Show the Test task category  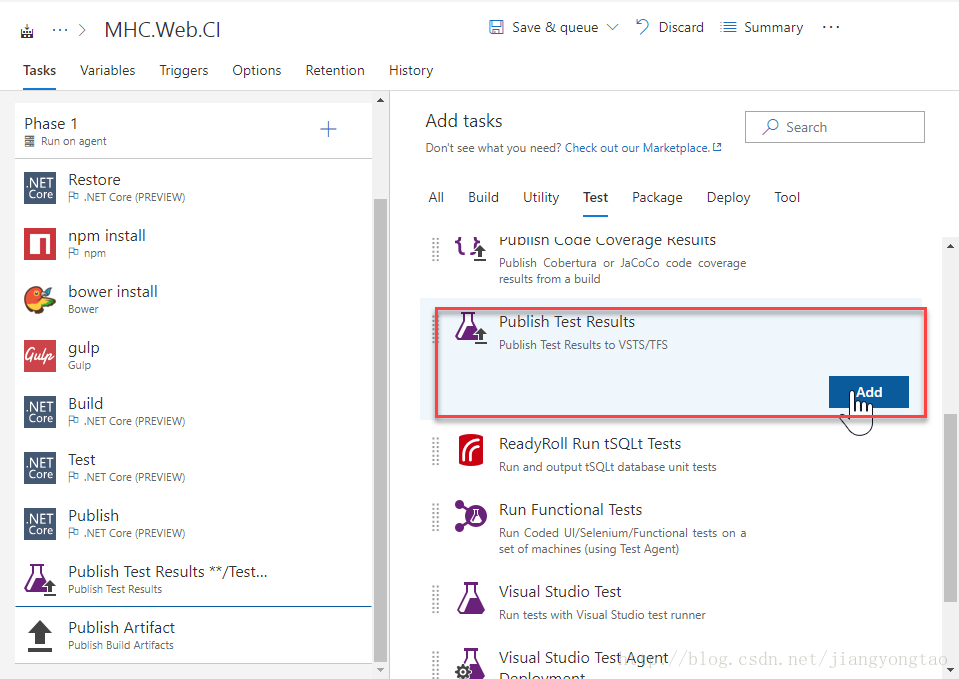coord(595,198)
